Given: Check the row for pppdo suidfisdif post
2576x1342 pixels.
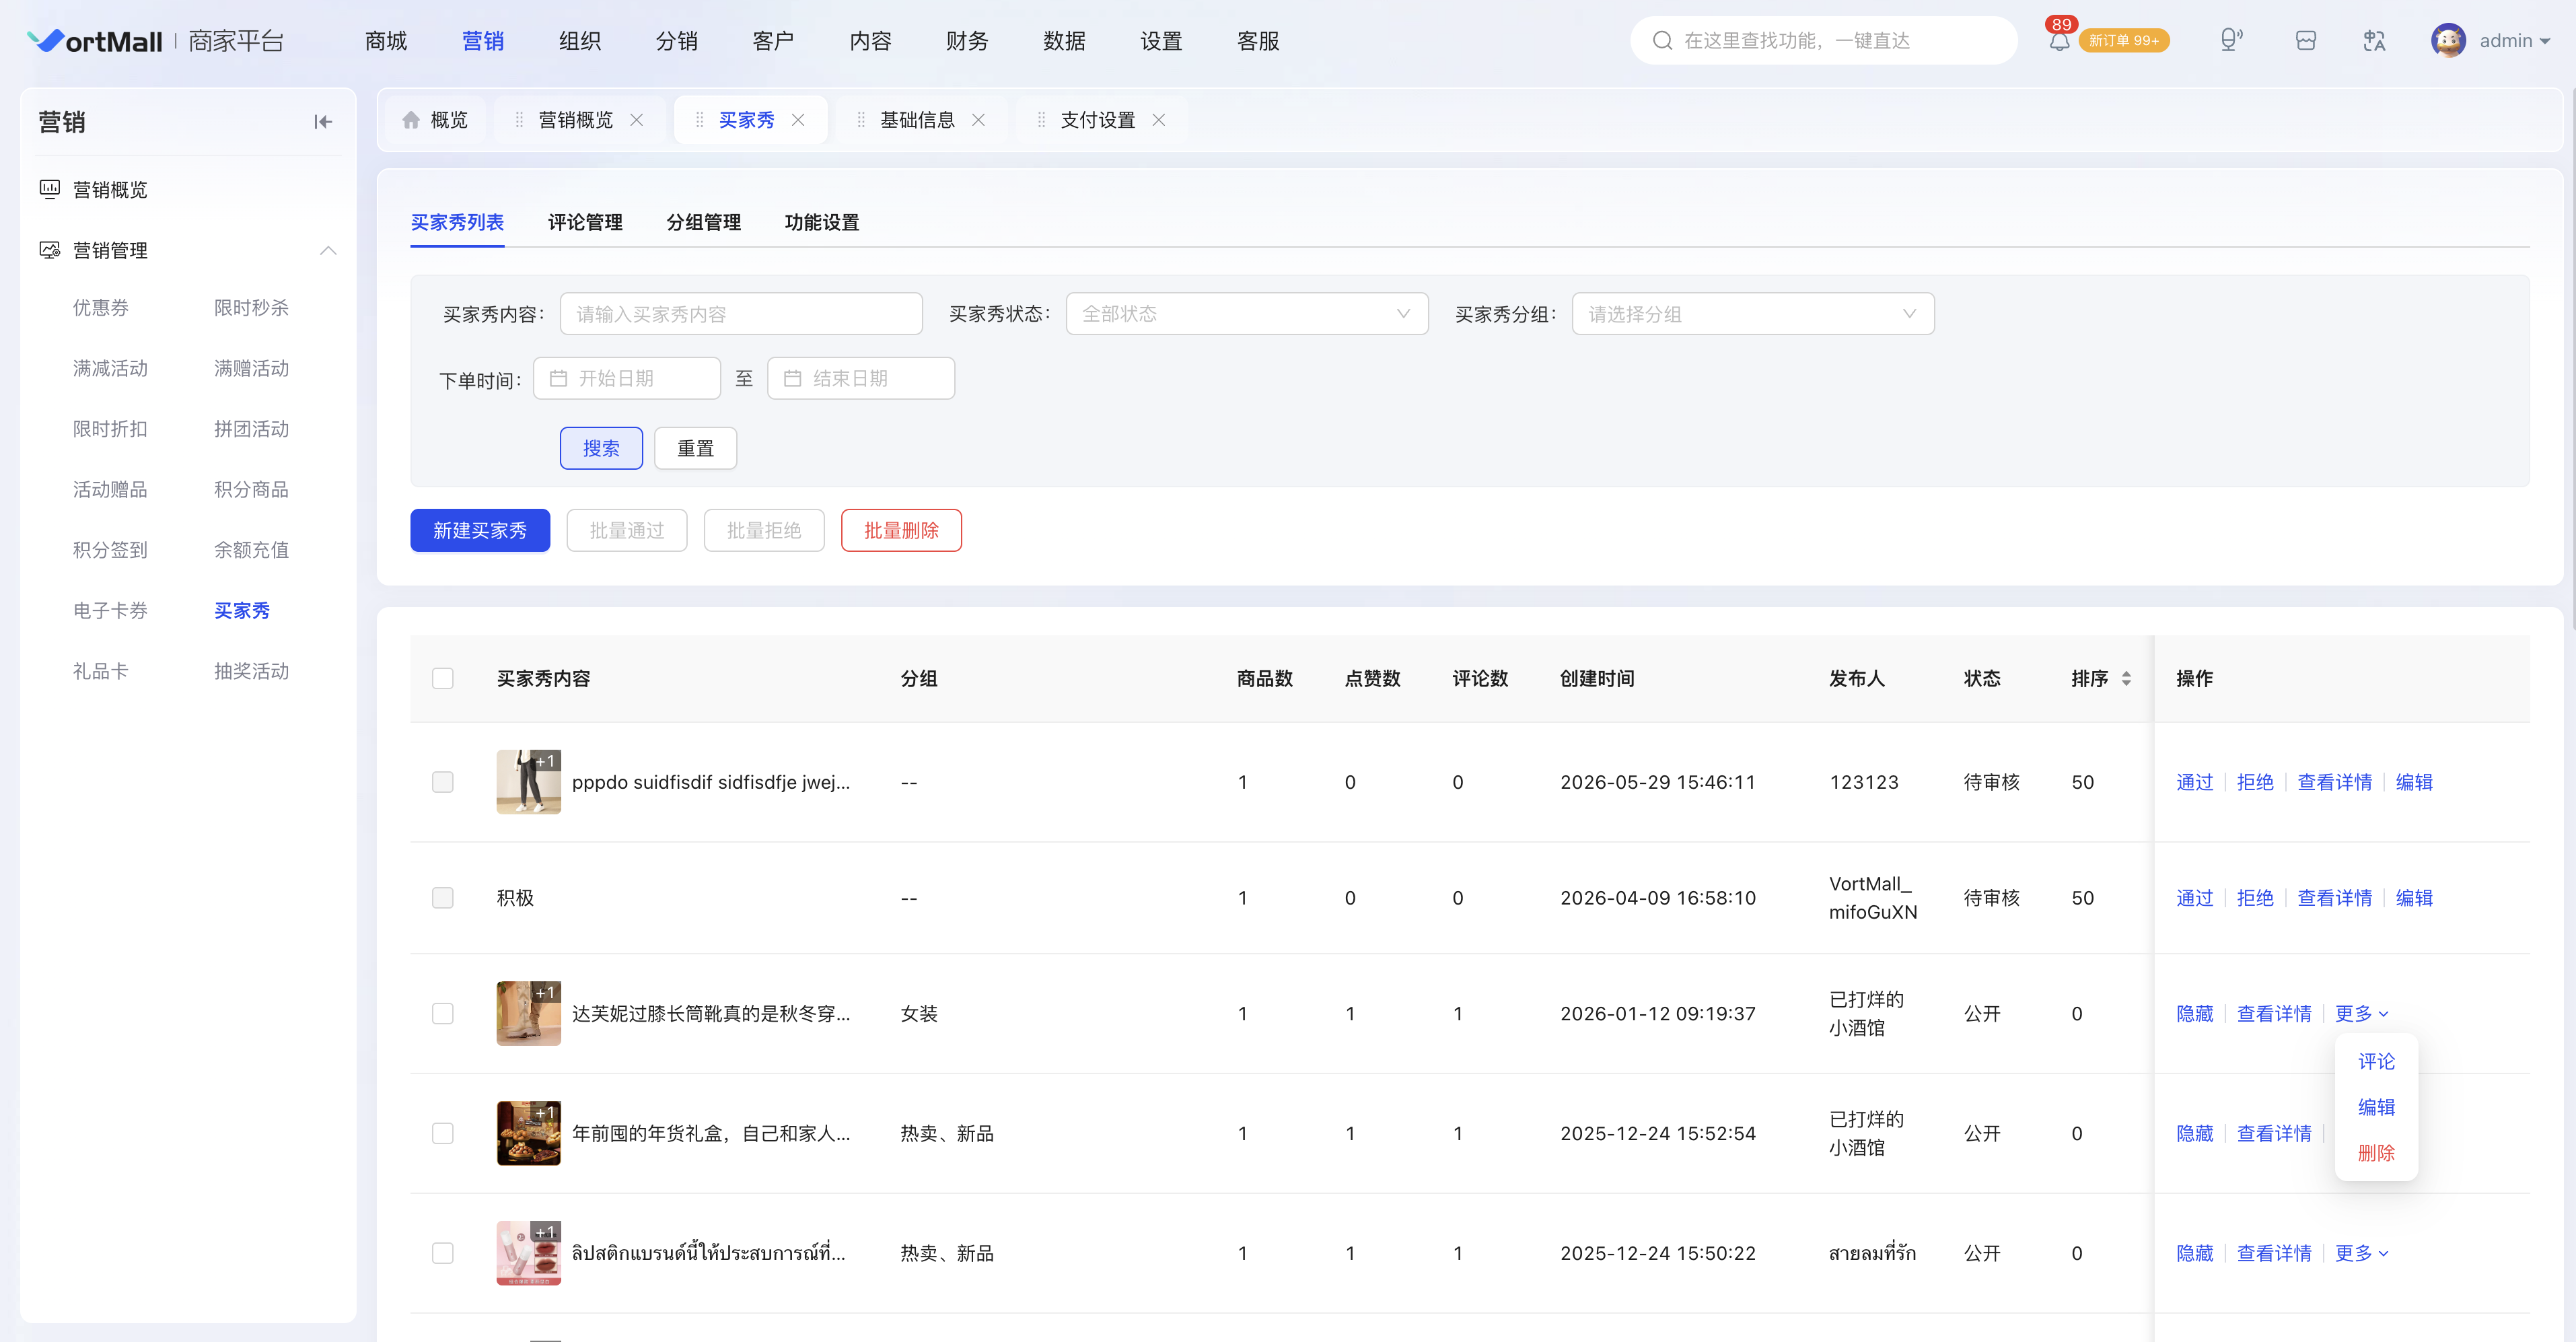Looking at the screenshot, I should (x=443, y=782).
